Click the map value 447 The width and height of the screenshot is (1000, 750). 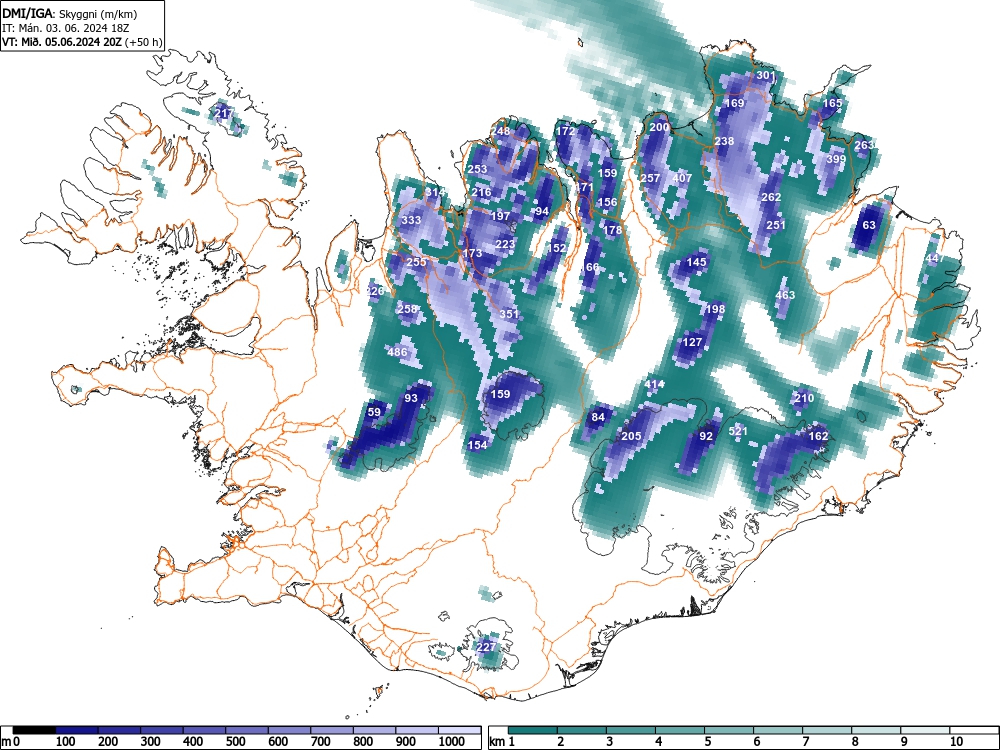(x=936, y=258)
